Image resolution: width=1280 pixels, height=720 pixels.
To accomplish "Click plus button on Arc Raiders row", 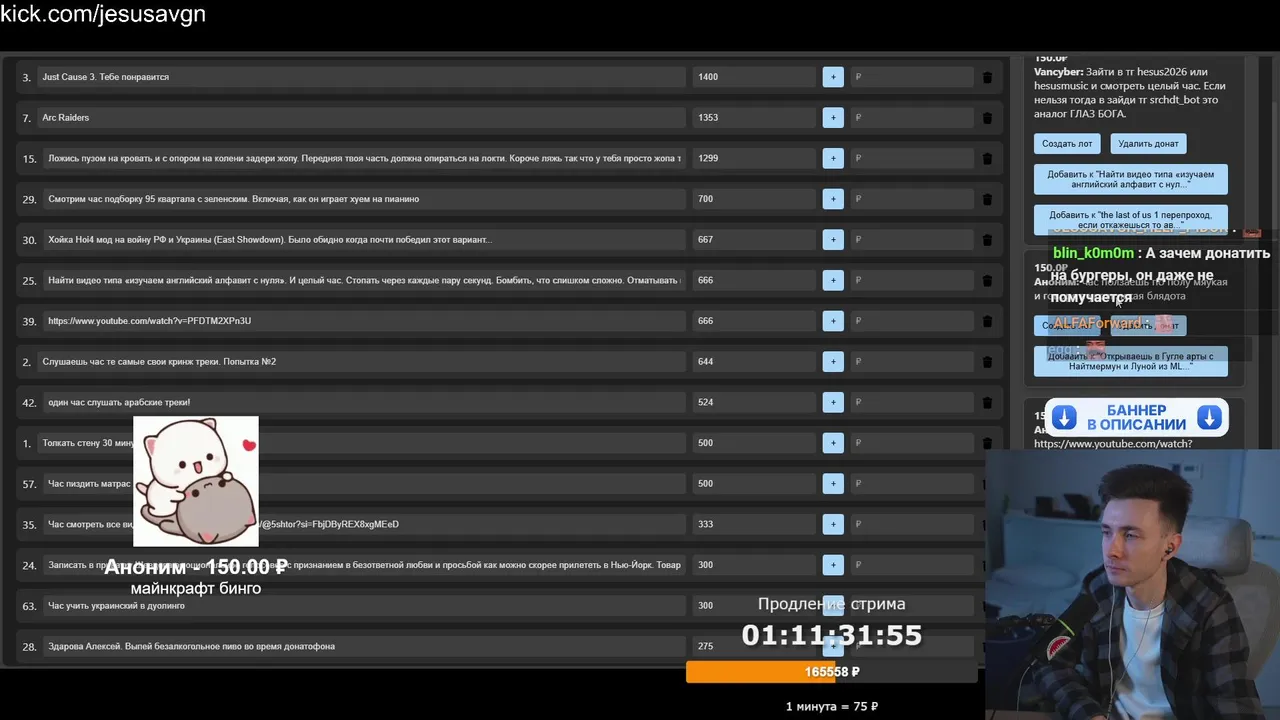I will pos(833,118).
